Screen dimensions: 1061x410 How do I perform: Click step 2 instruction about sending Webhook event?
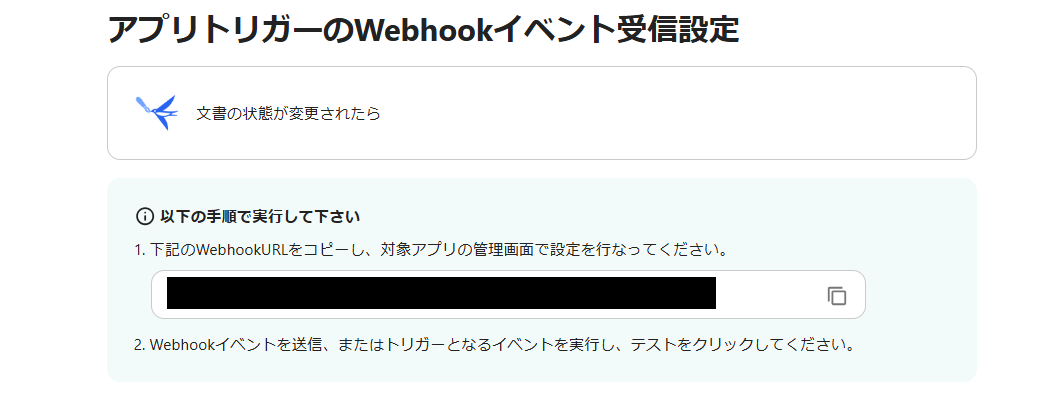tap(495, 344)
